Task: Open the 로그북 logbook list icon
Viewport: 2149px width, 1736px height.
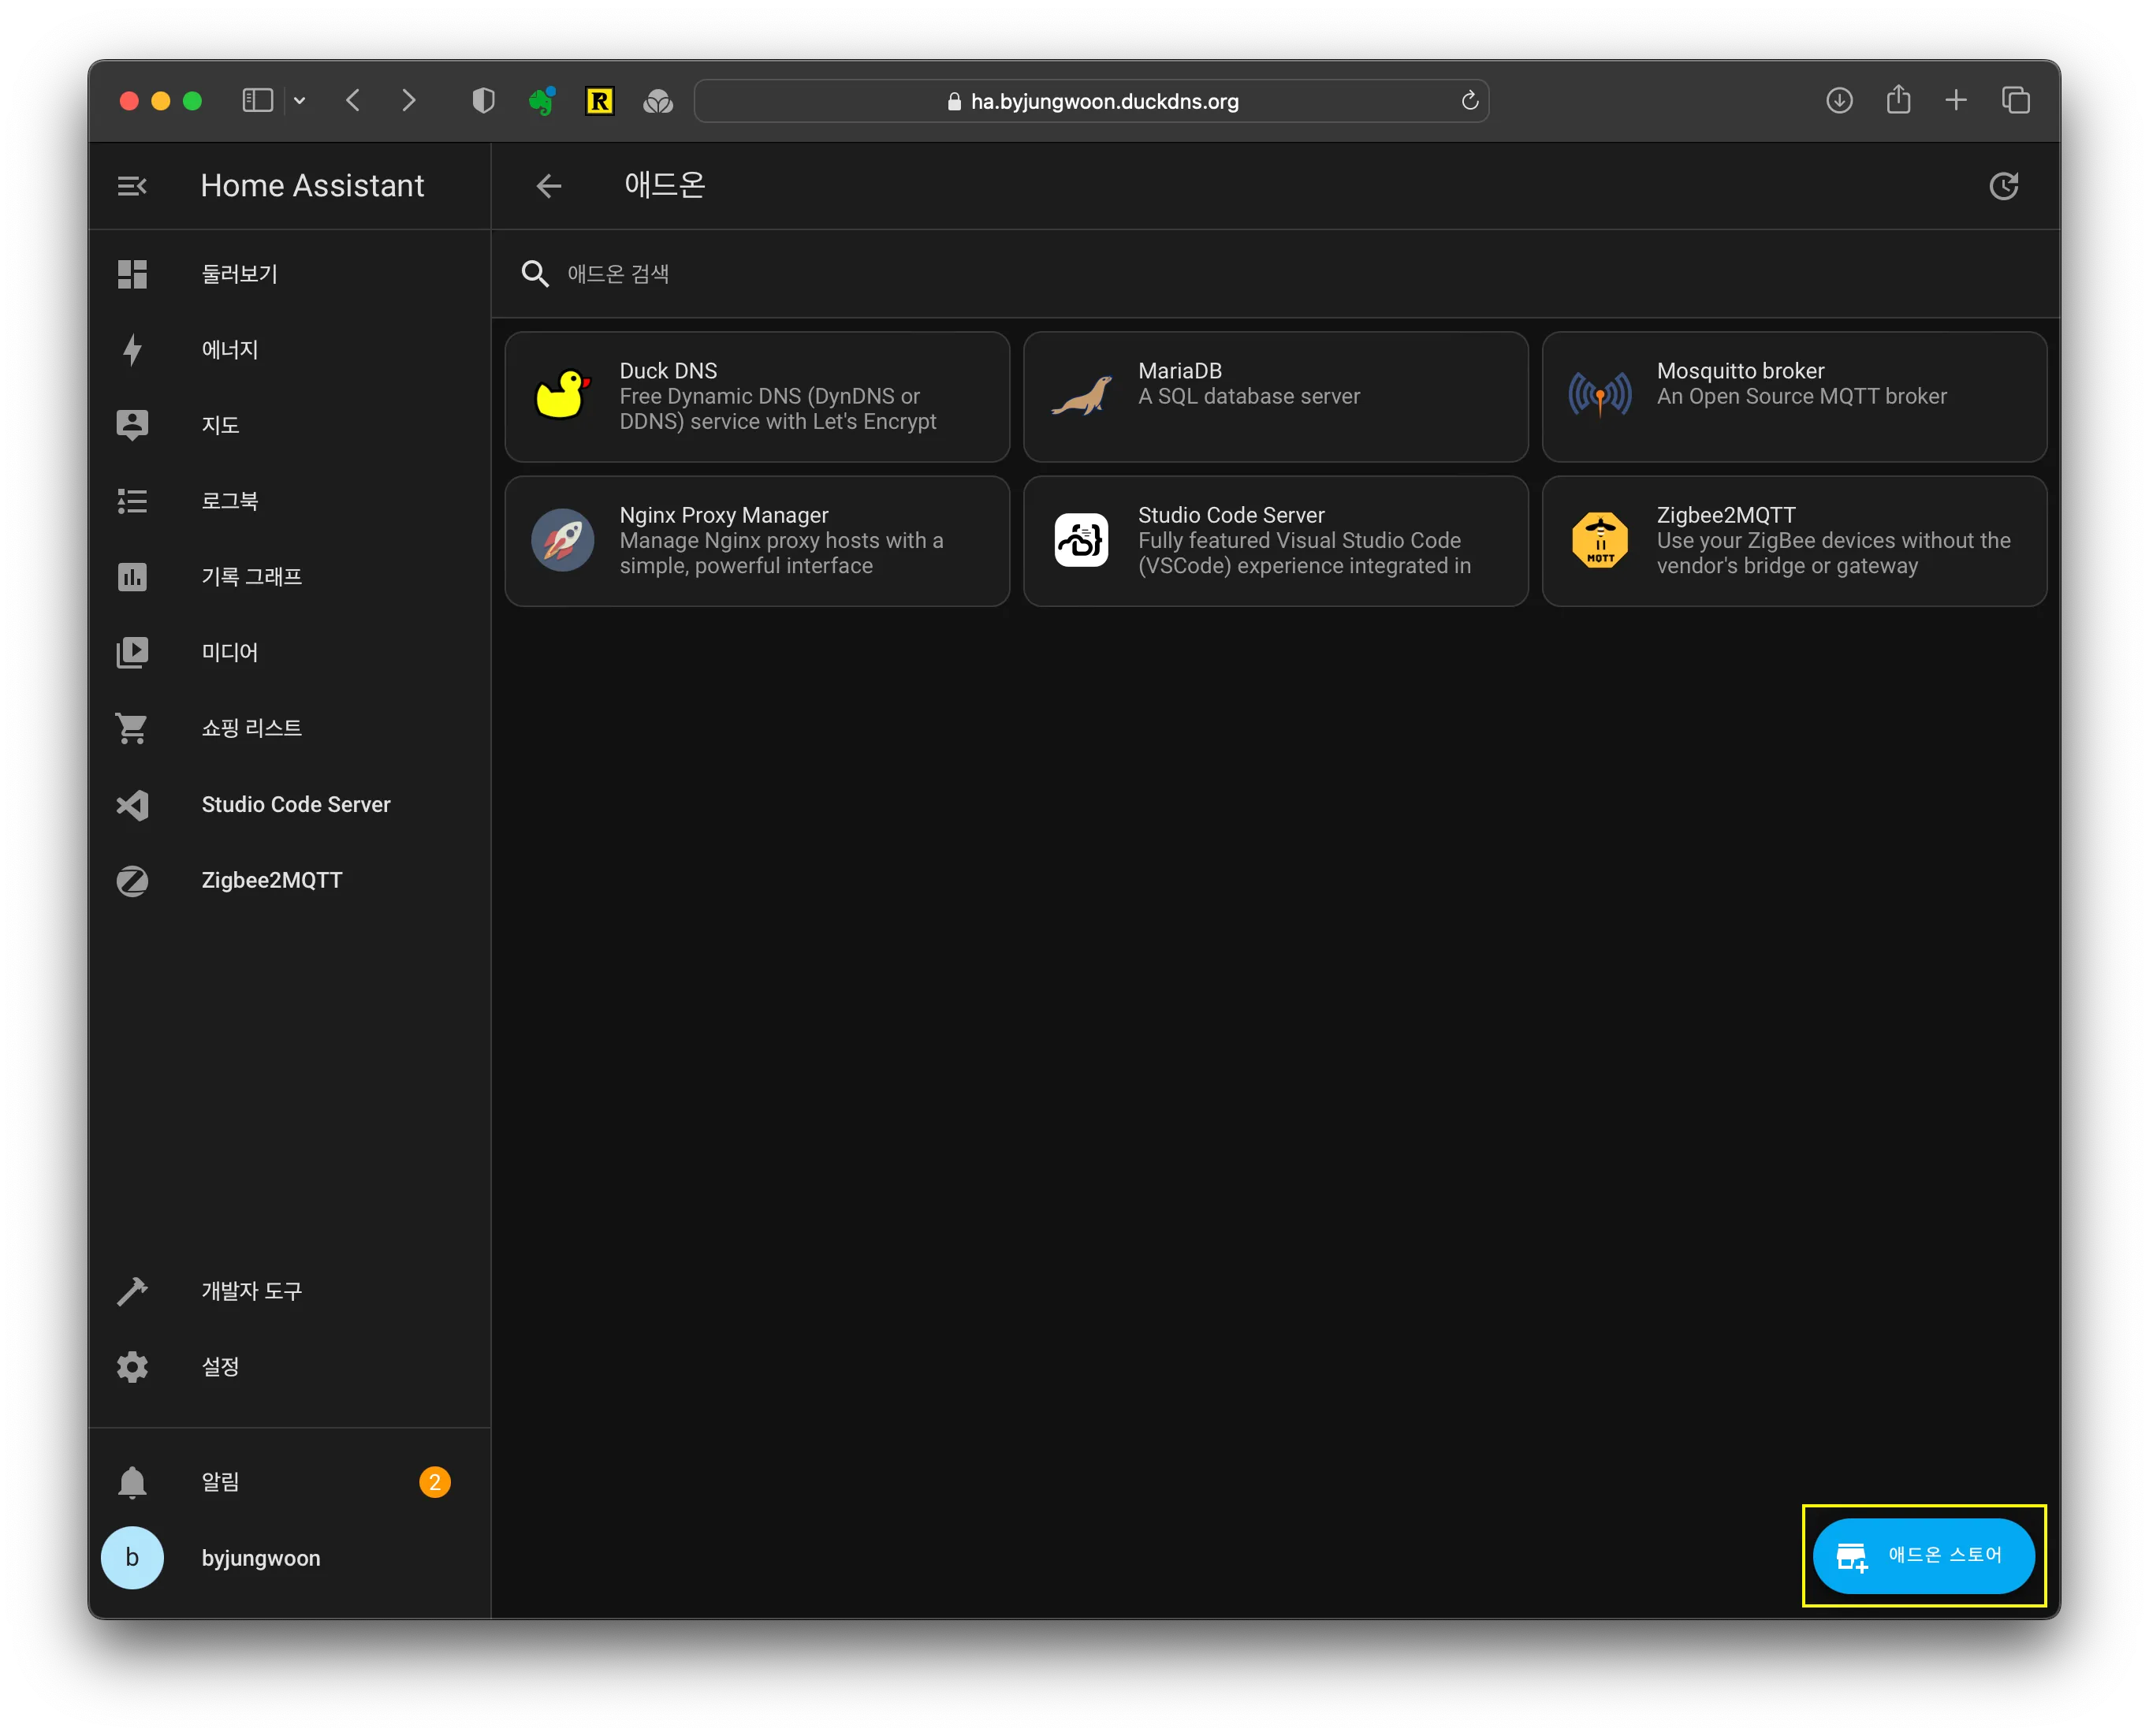Action: coord(132,501)
